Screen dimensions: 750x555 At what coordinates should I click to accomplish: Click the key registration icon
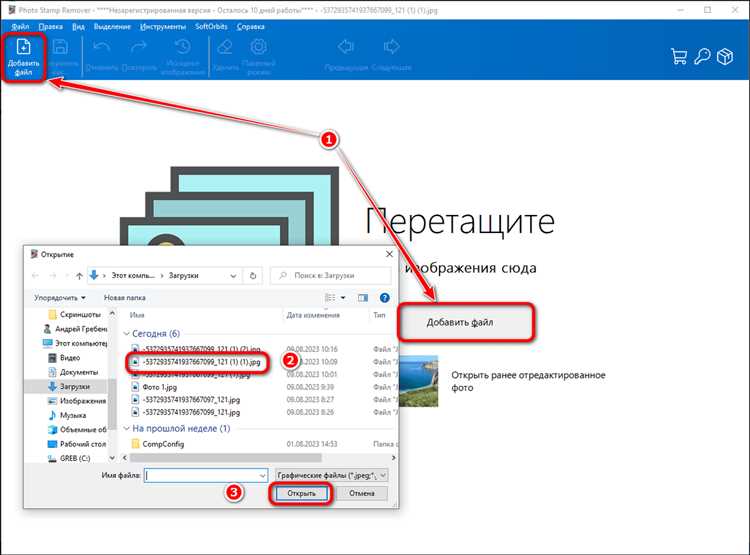(702, 56)
